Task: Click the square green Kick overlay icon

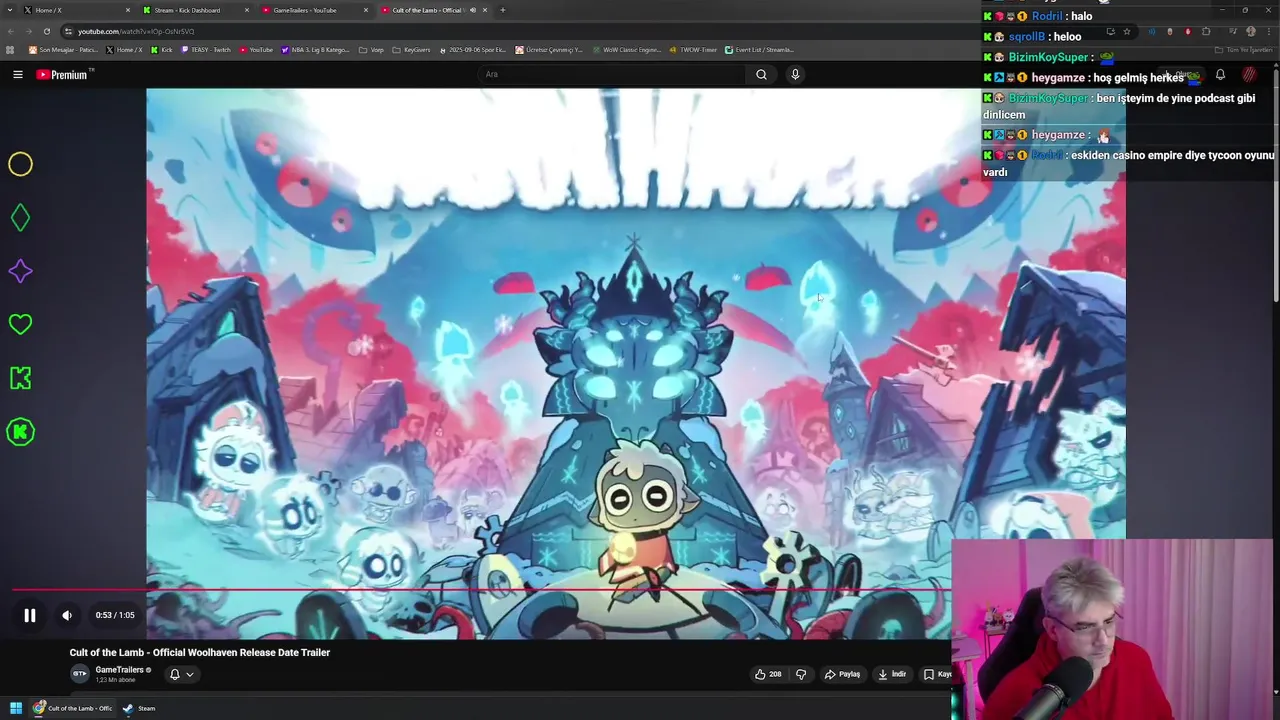Action: 20,378
